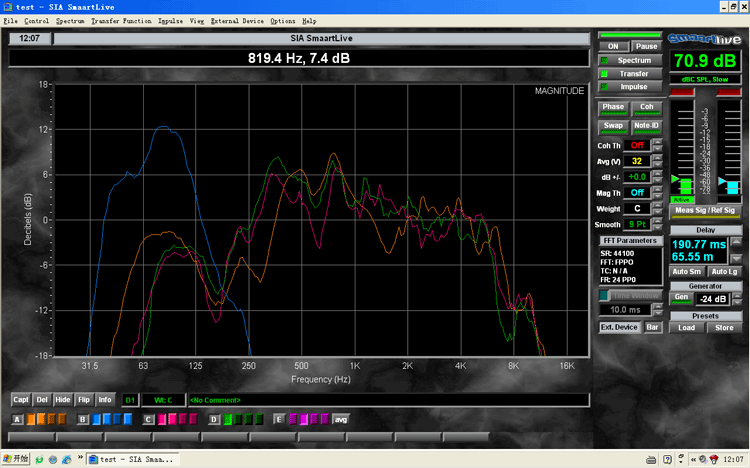Open the External Device menu
The width and height of the screenshot is (750, 468).
click(237, 21)
